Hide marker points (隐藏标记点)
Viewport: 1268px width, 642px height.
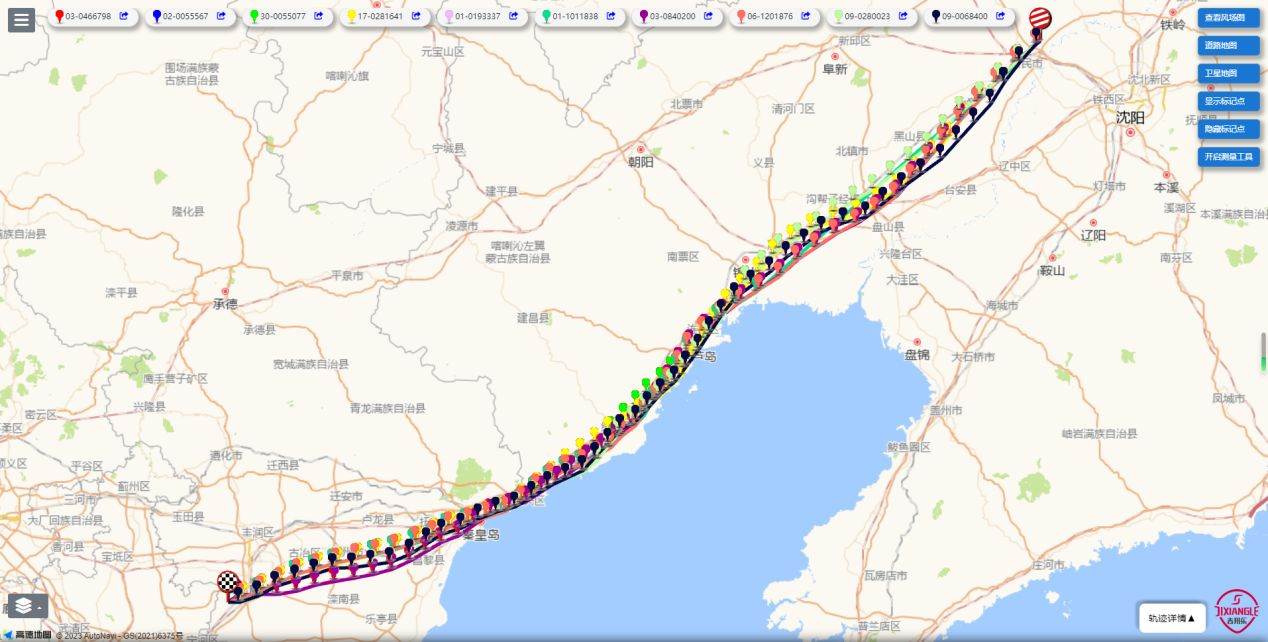1228,129
